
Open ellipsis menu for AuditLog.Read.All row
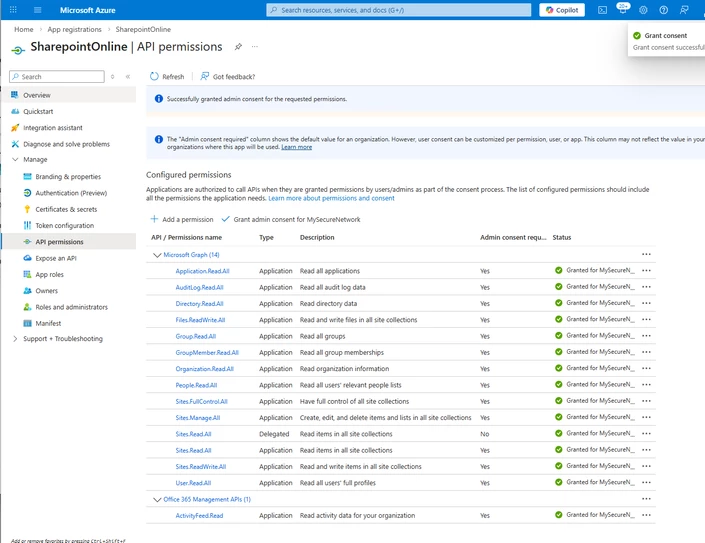pos(646,287)
